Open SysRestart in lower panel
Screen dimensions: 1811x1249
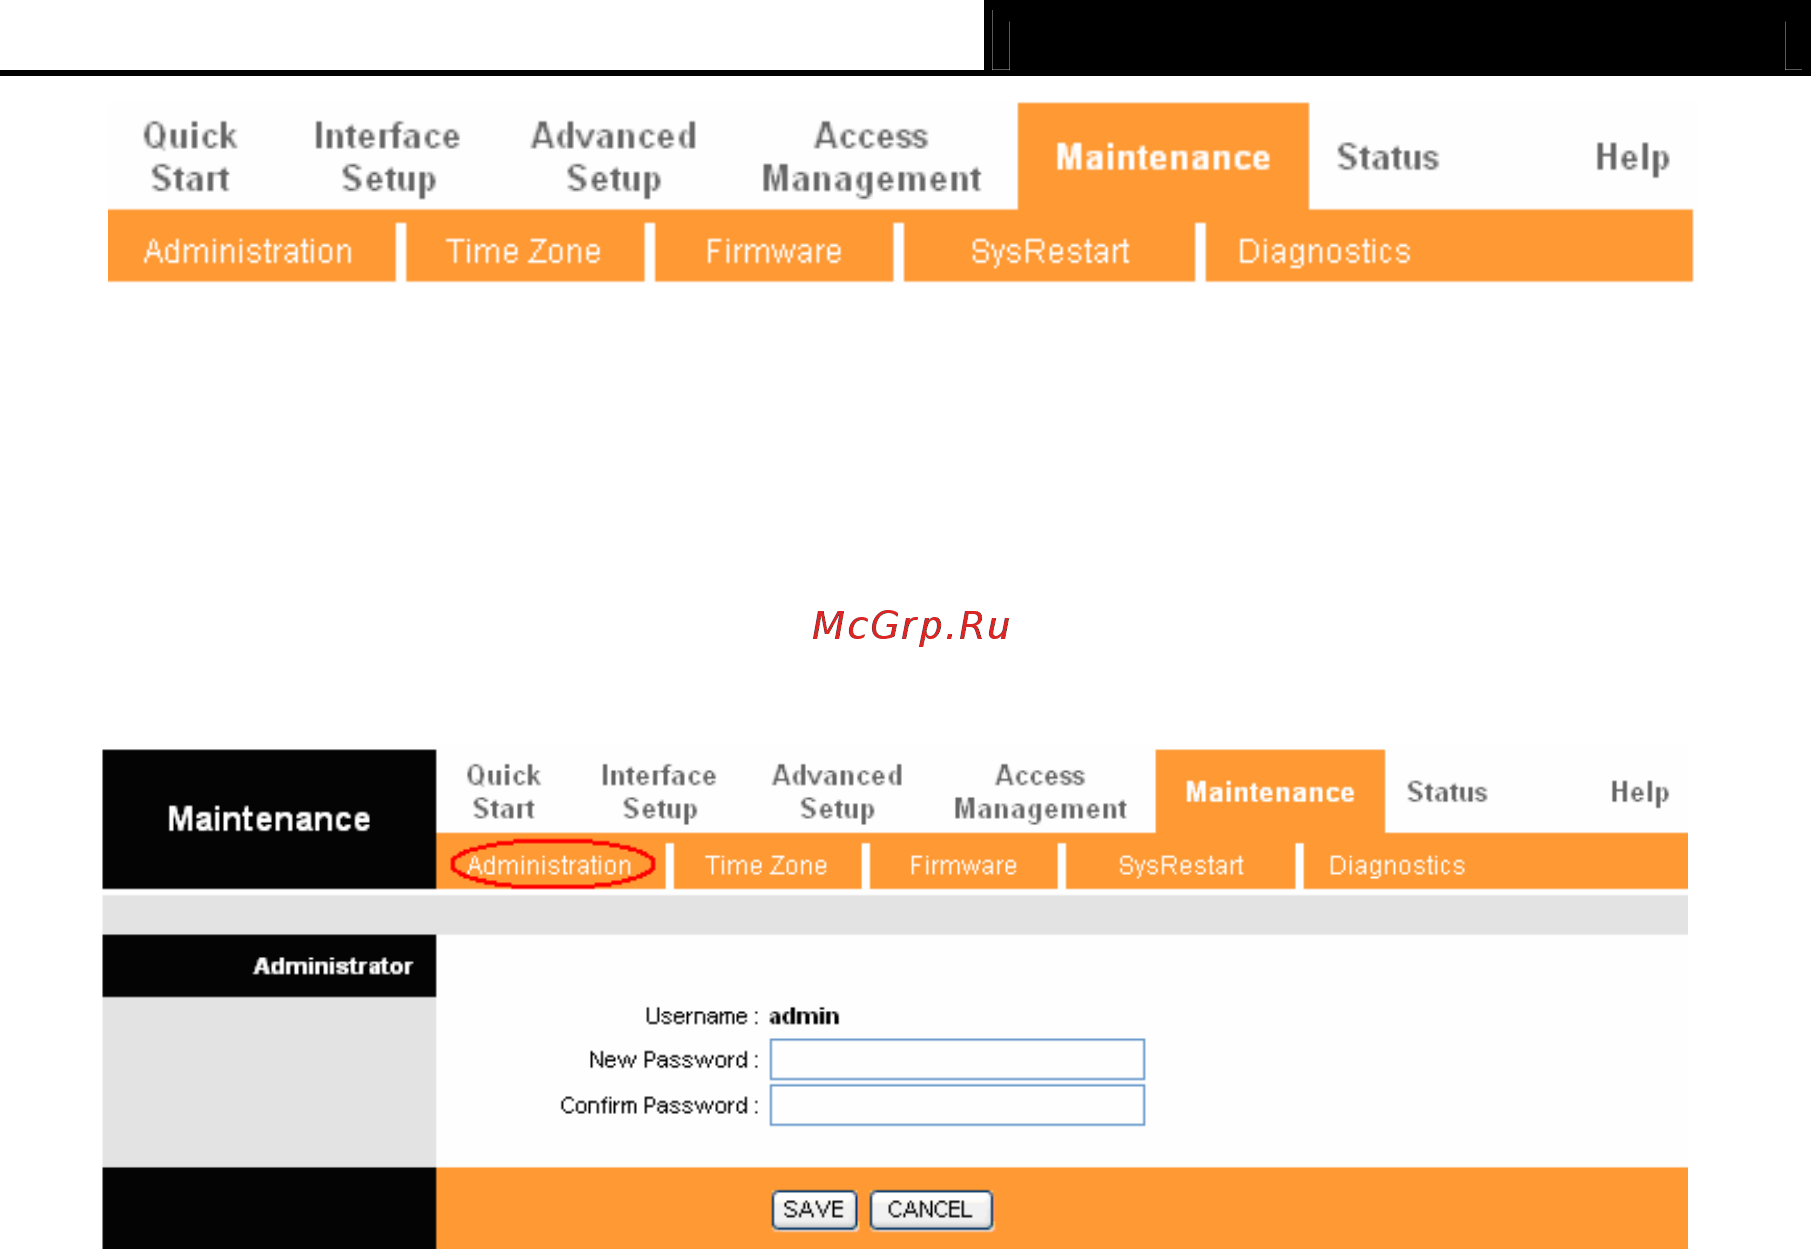click(1181, 865)
